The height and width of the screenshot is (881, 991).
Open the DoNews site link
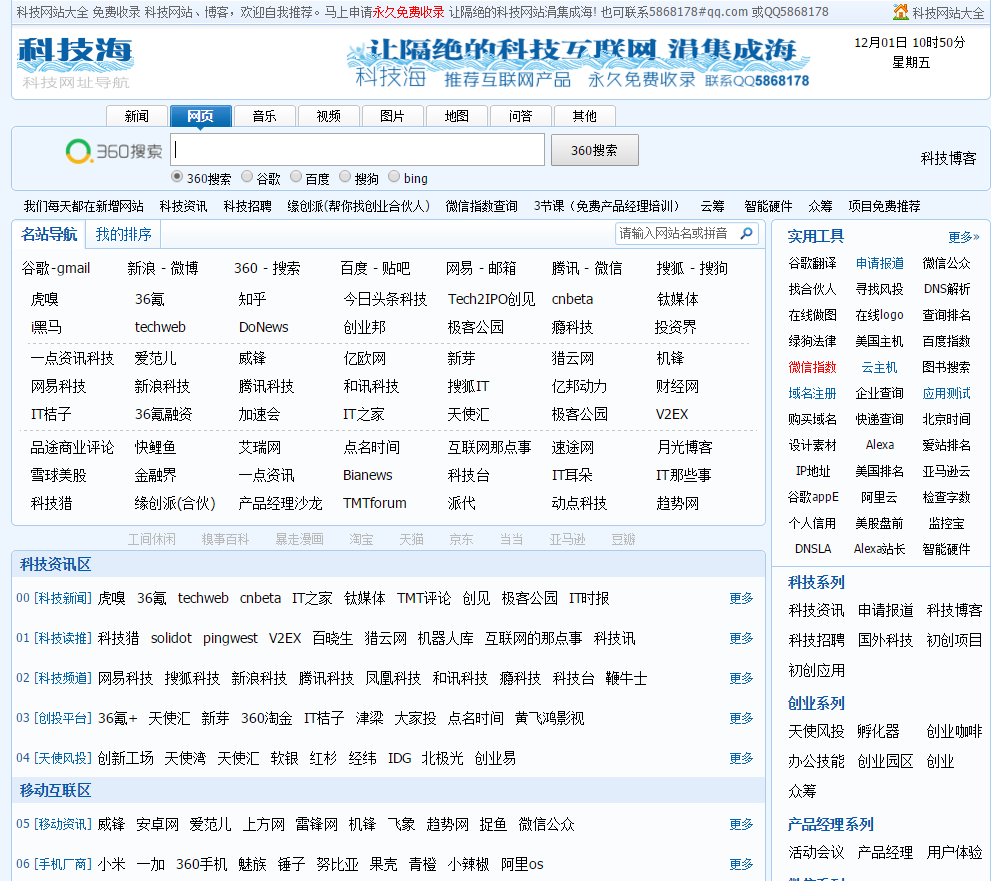click(264, 327)
